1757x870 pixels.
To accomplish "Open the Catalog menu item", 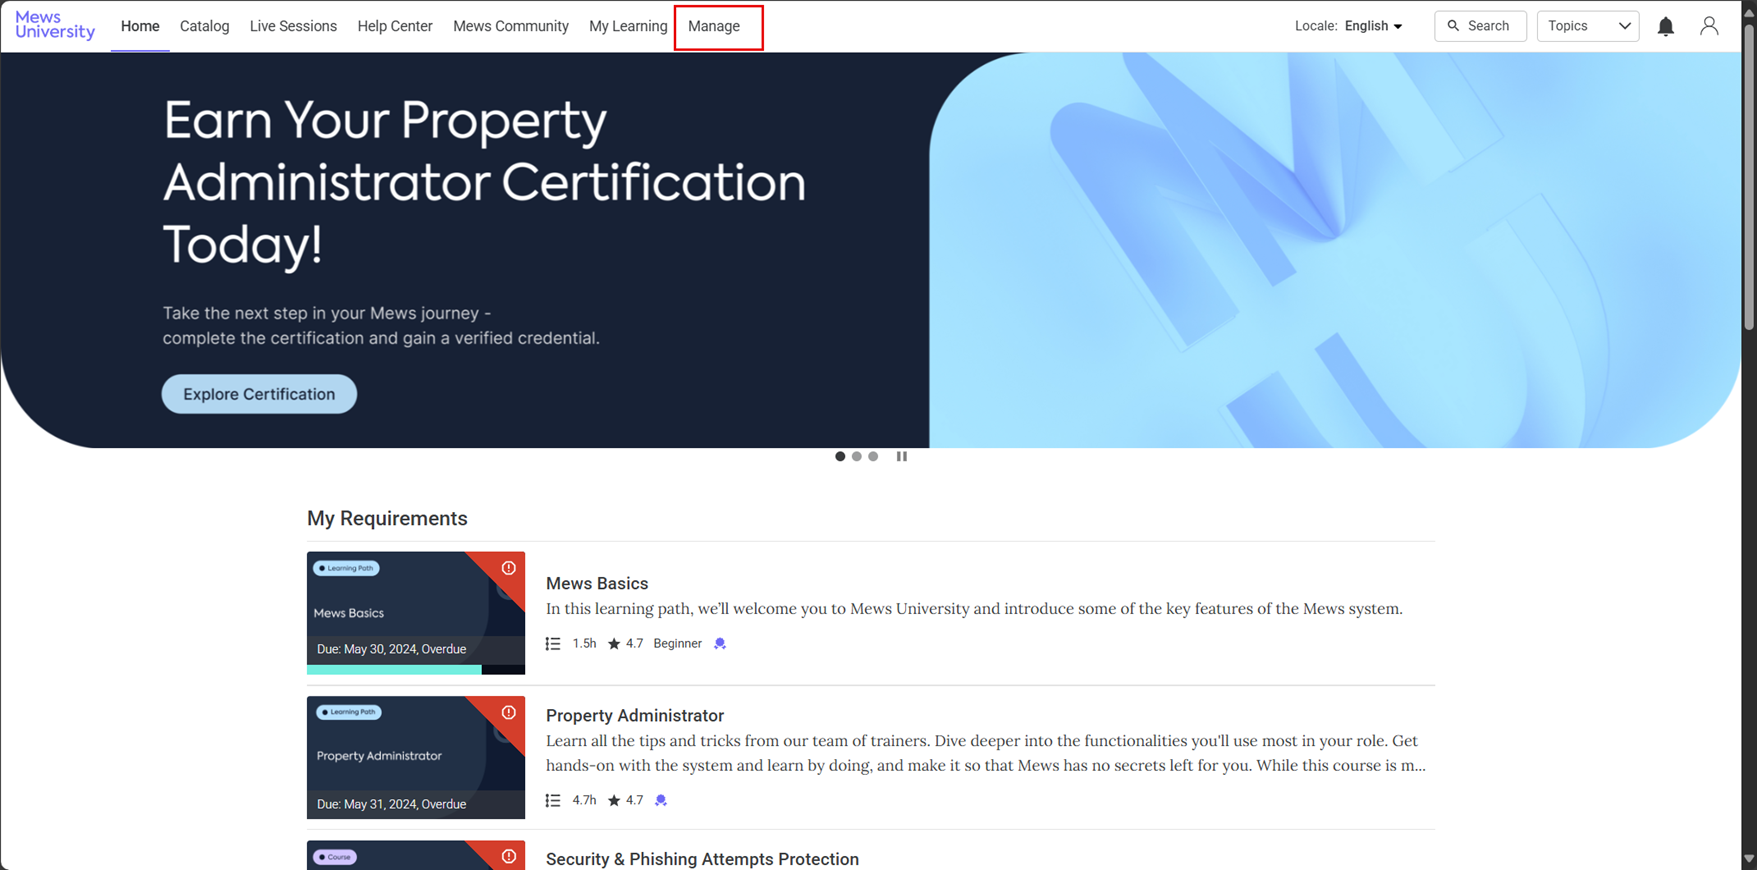I will point(205,26).
